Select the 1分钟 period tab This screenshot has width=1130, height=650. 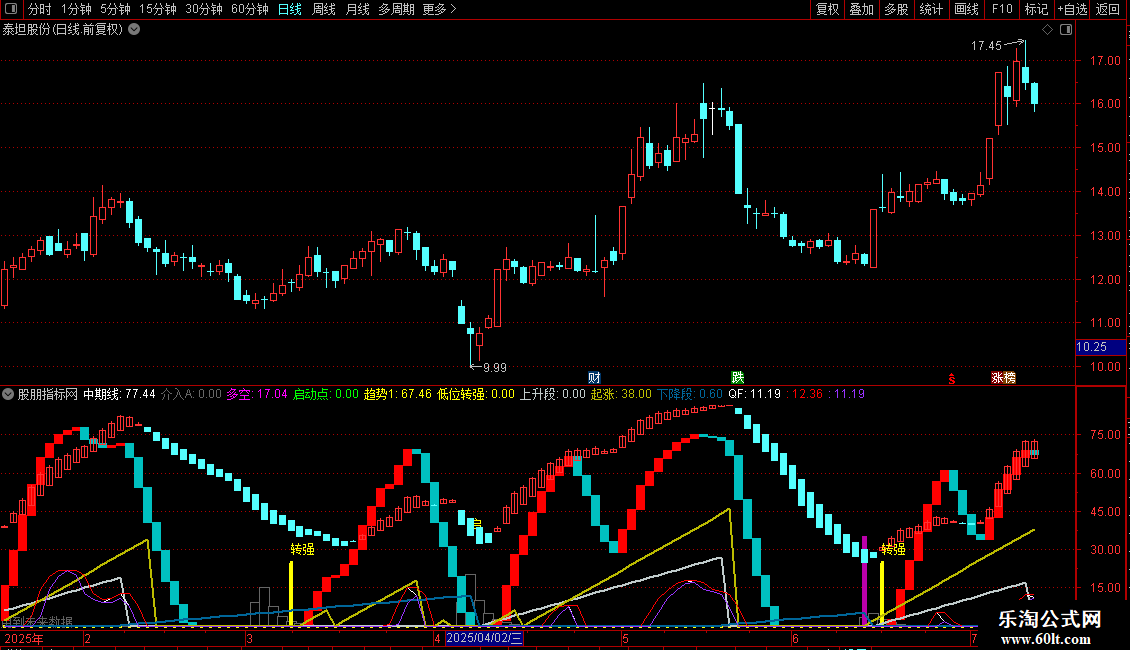pyautogui.click(x=76, y=9)
